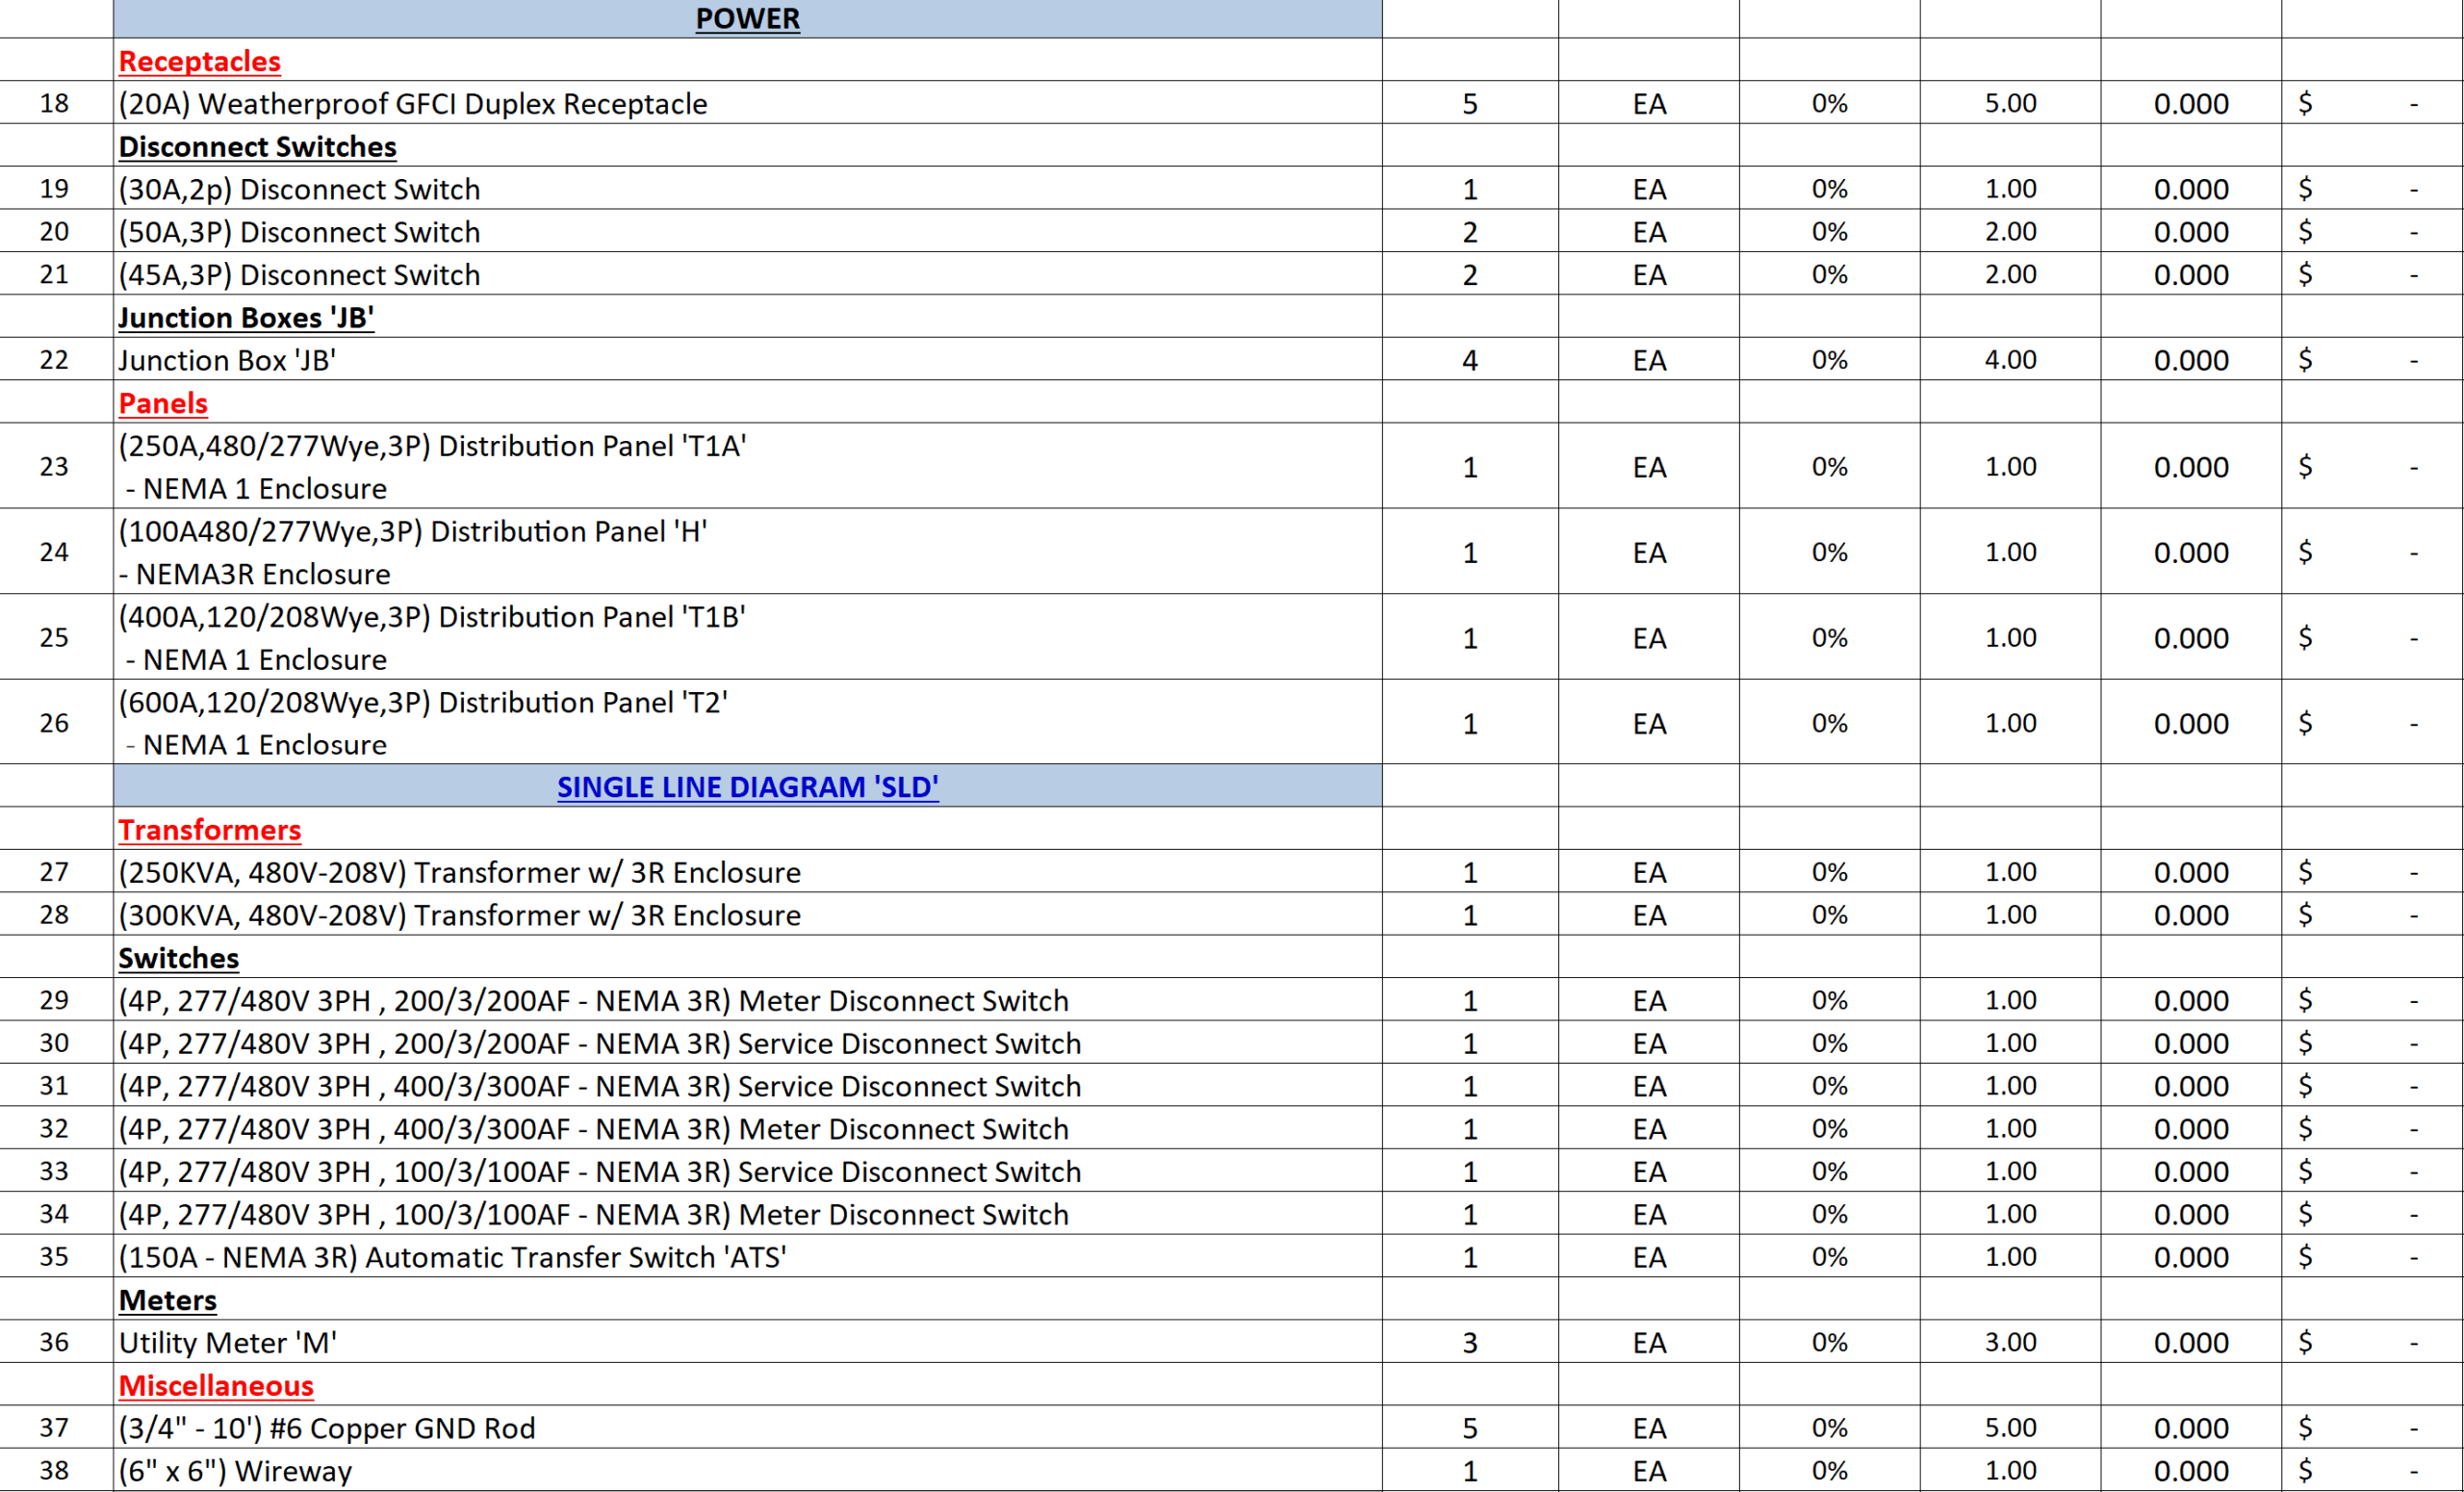2464x1492 pixels.
Task: Select the Miscellaneous section heading
Action: 216,1385
